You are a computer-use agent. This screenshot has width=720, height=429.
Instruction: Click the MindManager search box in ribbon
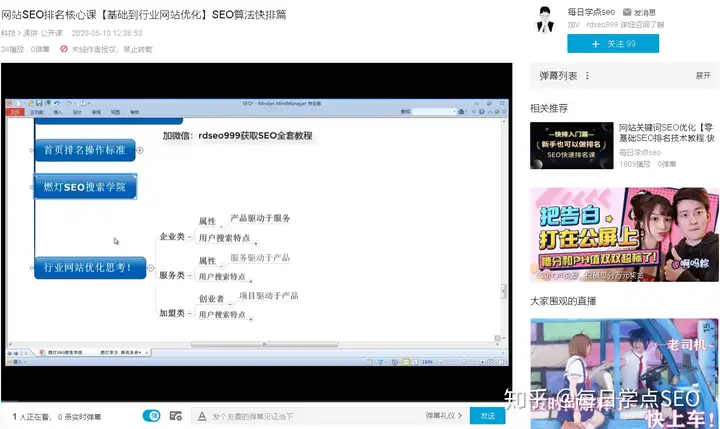coord(433,112)
